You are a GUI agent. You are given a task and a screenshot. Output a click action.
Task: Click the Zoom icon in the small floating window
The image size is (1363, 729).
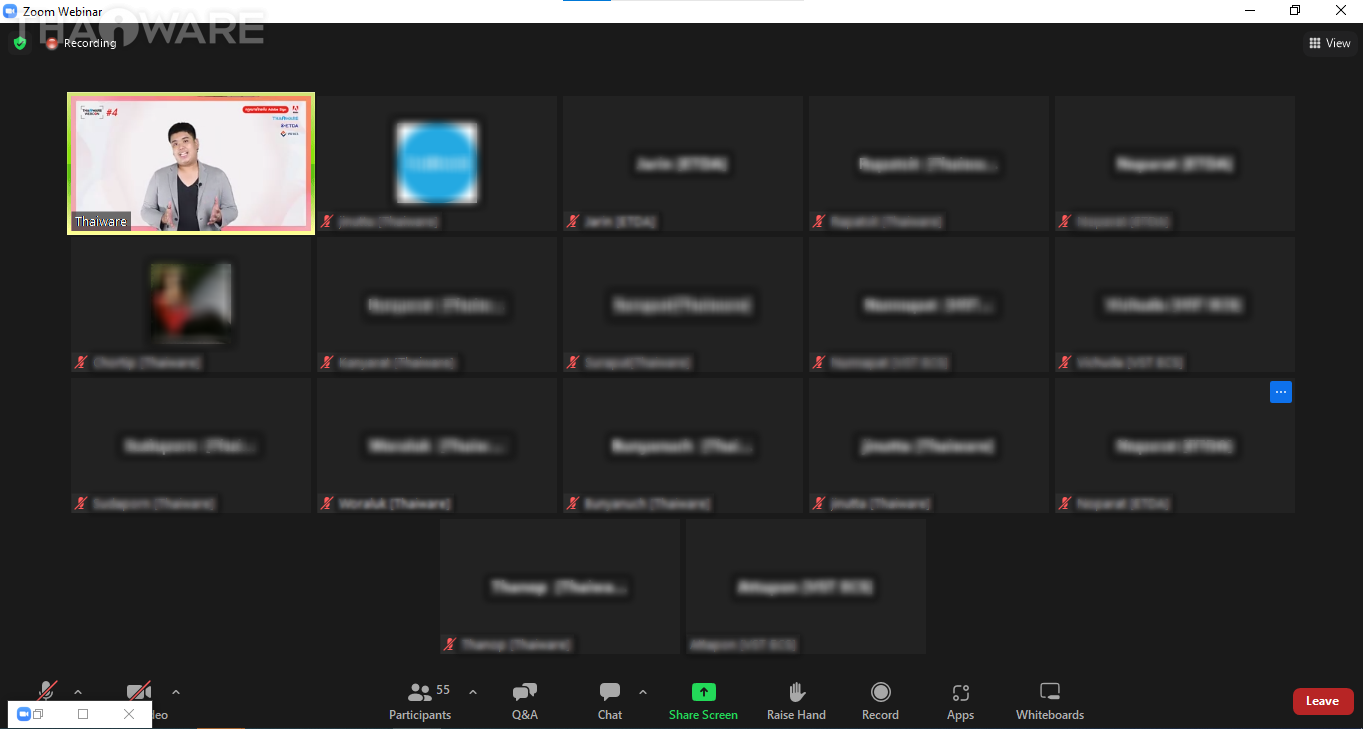(x=24, y=714)
